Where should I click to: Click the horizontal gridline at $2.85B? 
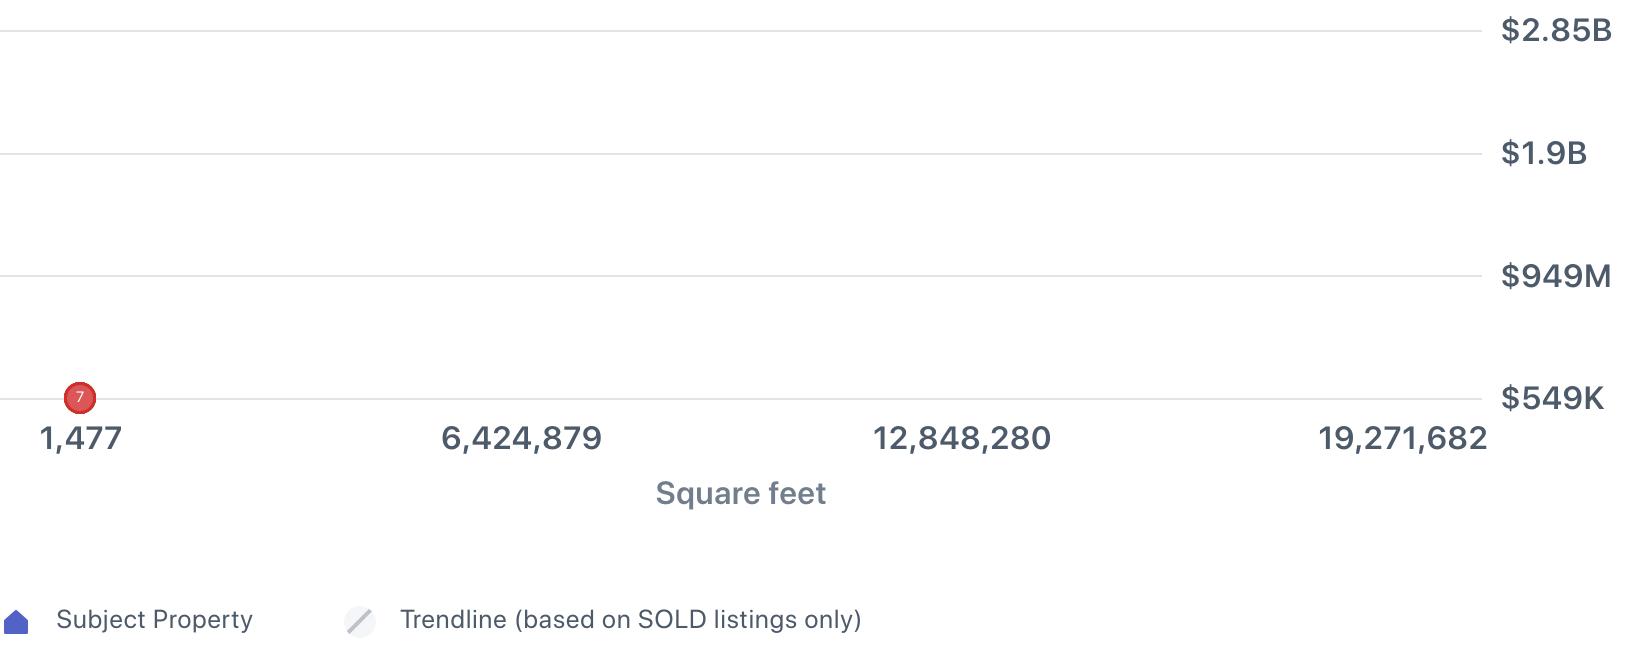(740, 31)
